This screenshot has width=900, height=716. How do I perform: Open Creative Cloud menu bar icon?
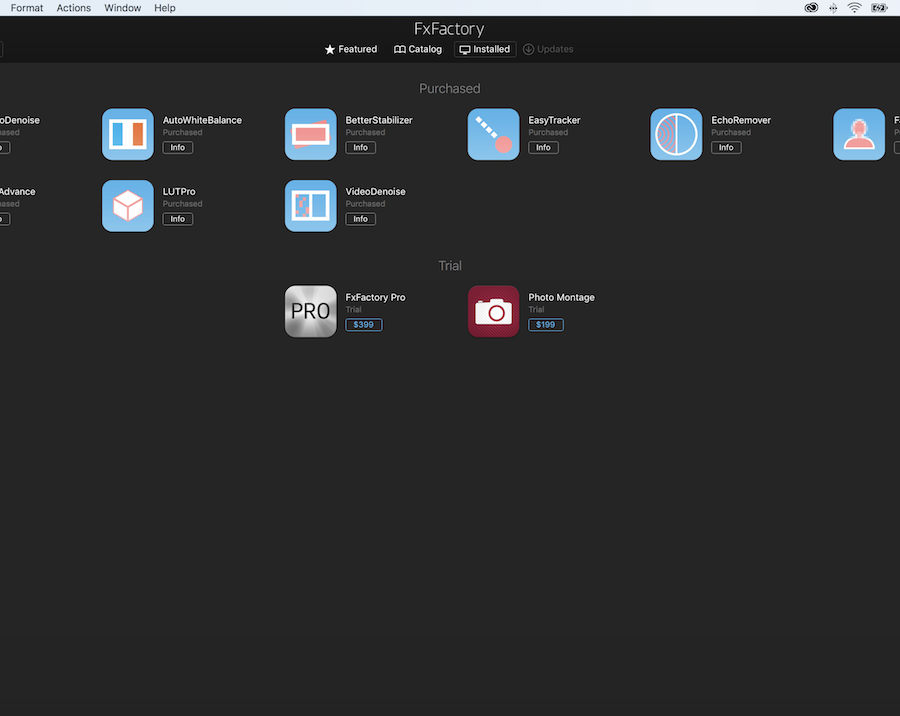(x=811, y=8)
